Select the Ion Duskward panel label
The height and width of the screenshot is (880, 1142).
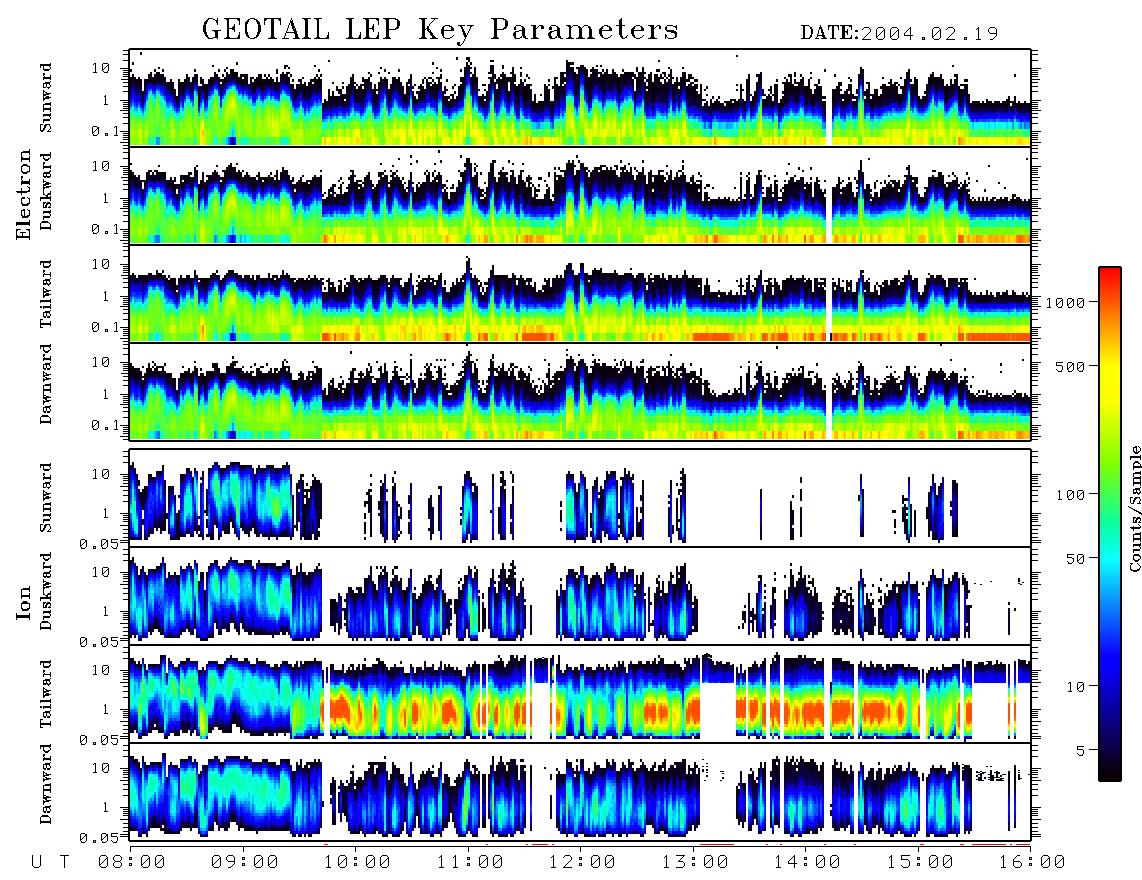[46, 591]
